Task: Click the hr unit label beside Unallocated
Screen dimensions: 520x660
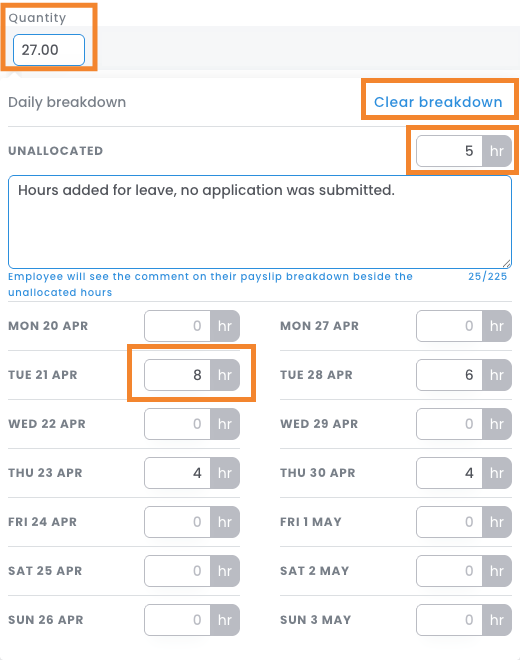Action: click(497, 151)
